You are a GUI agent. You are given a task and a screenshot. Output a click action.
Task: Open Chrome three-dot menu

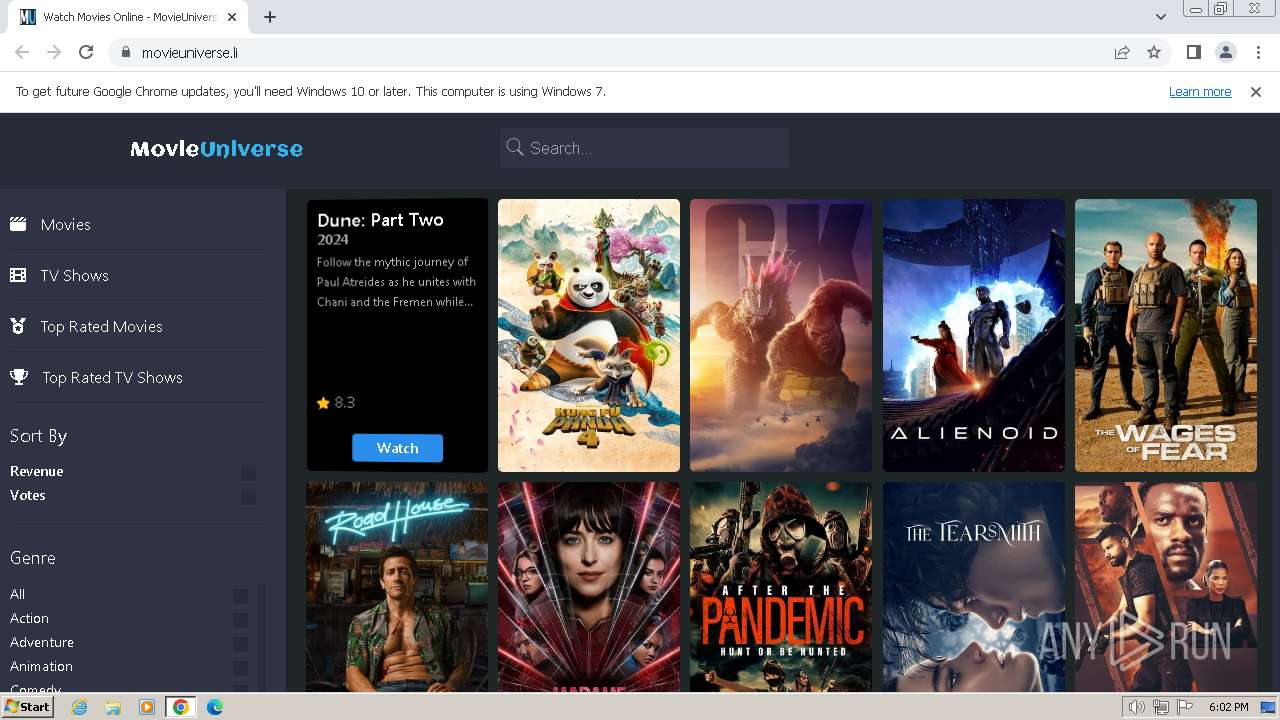(x=1258, y=52)
